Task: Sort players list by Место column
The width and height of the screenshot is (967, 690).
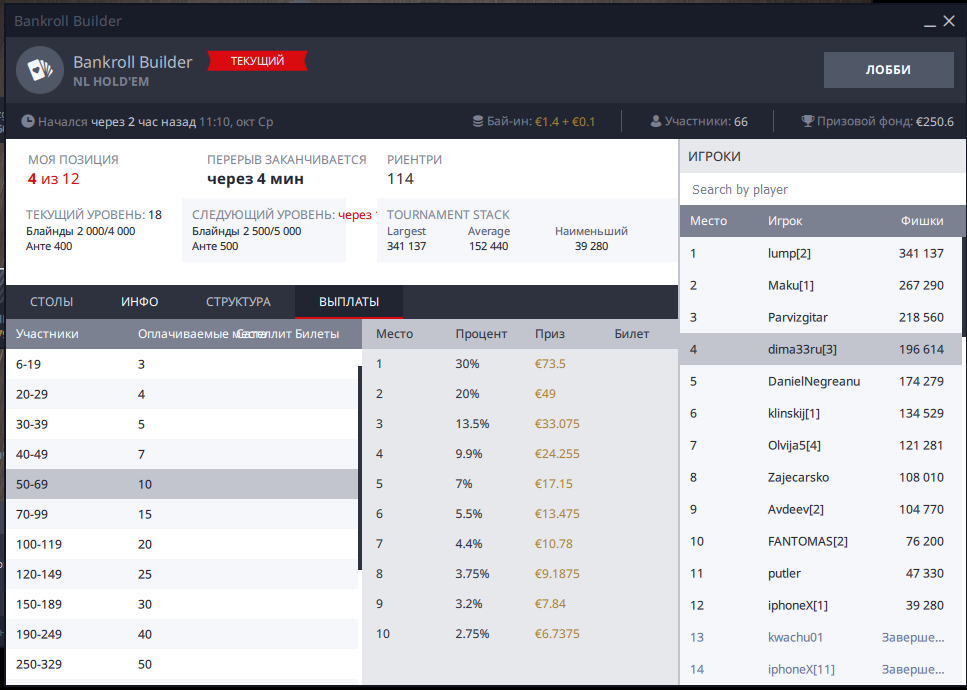Action: point(708,221)
